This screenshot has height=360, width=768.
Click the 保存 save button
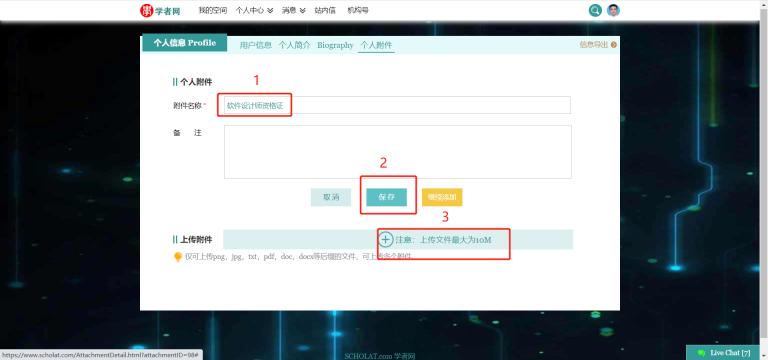pos(386,197)
